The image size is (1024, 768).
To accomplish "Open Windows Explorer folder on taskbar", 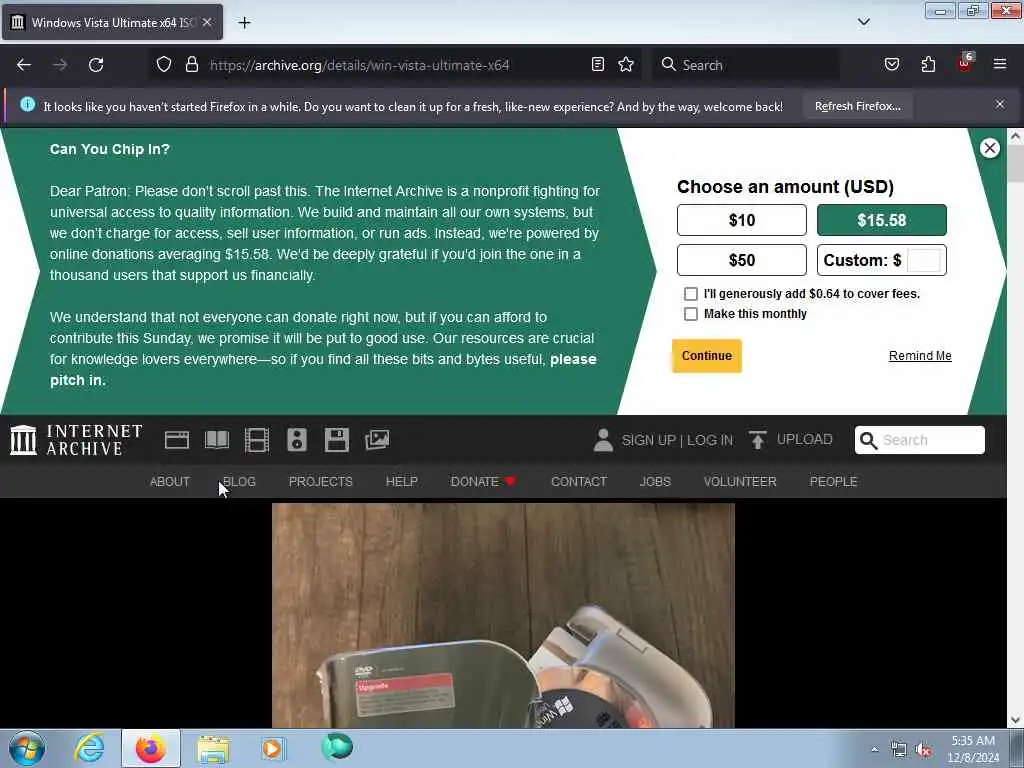I will (213, 749).
